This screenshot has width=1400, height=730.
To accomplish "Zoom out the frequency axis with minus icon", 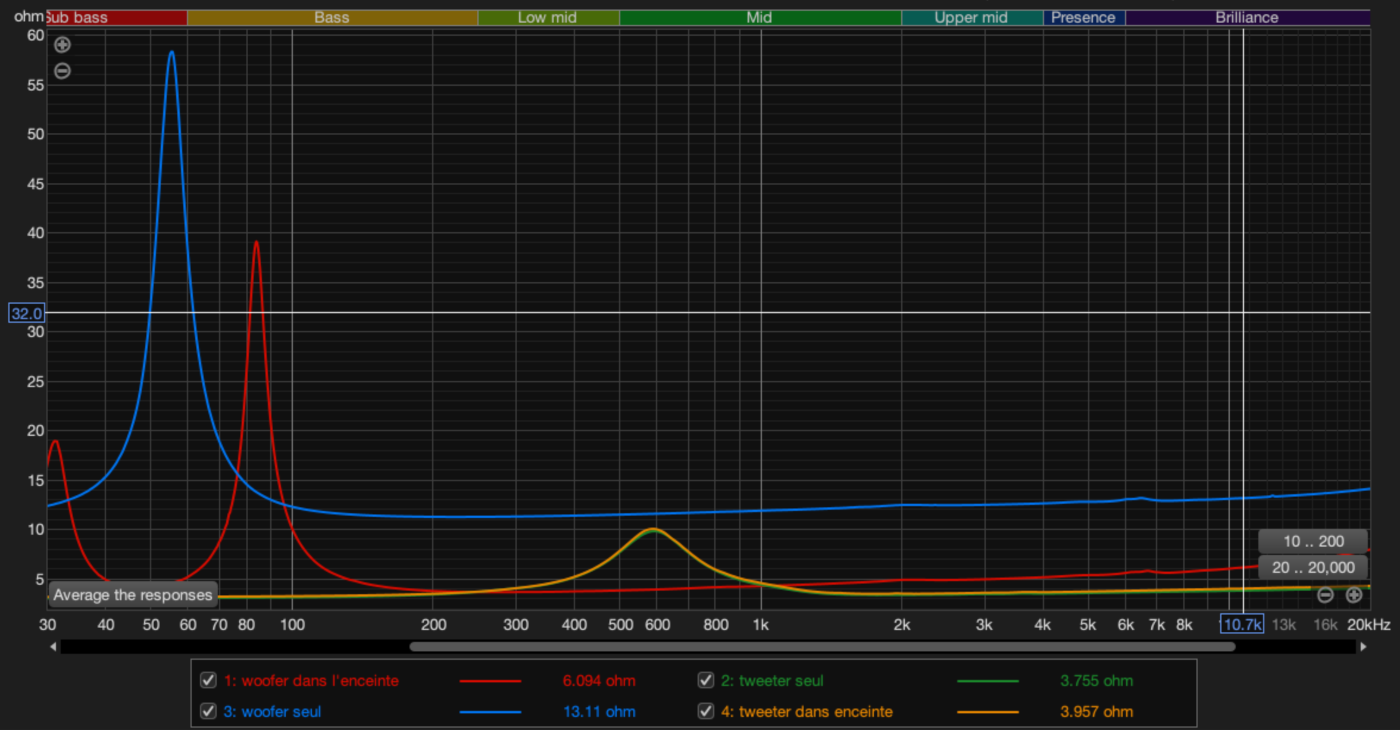I will click(1325, 595).
